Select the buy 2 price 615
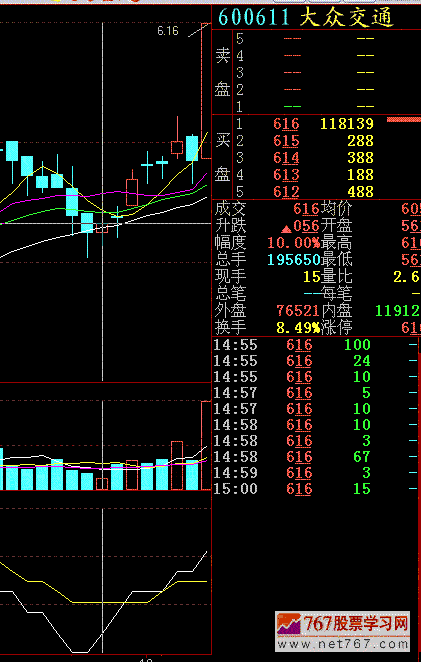 coord(286,141)
